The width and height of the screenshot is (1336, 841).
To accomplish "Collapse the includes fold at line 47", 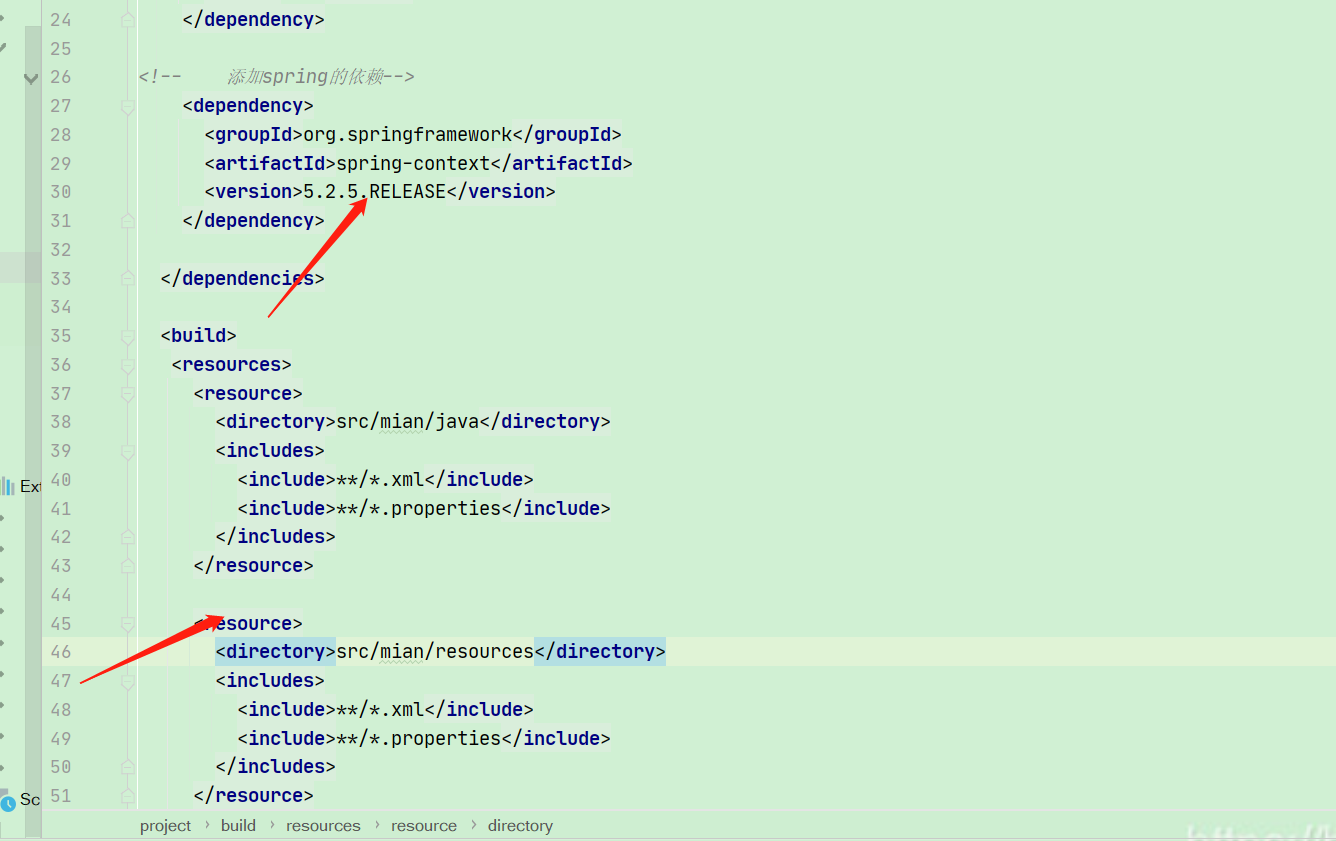I will [x=127, y=681].
